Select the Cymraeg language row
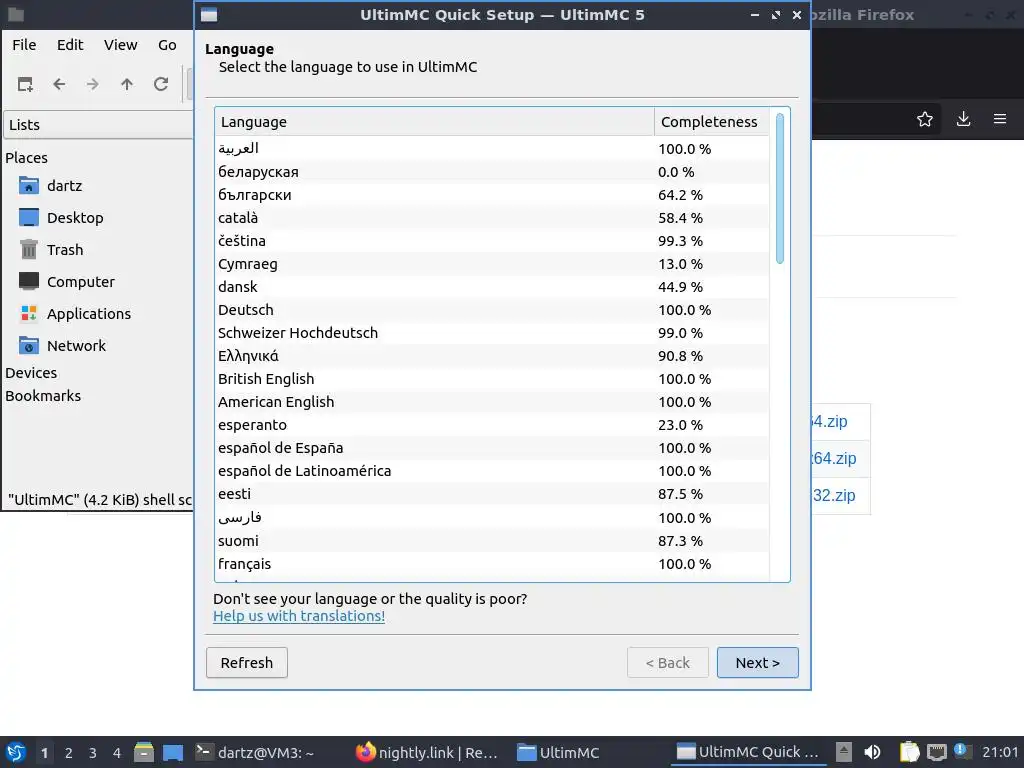 [x=492, y=264]
